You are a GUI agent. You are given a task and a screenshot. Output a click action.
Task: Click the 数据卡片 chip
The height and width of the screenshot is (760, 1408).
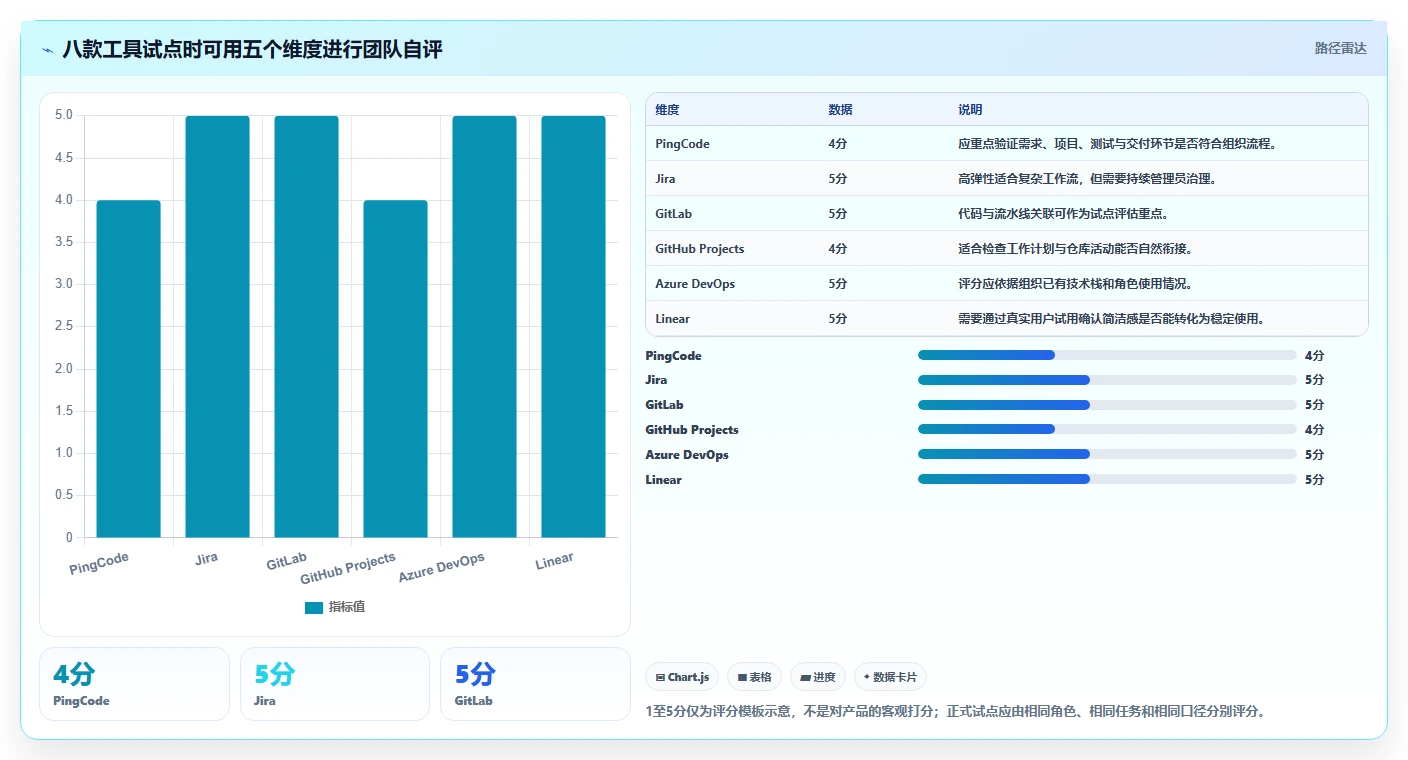[890, 677]
